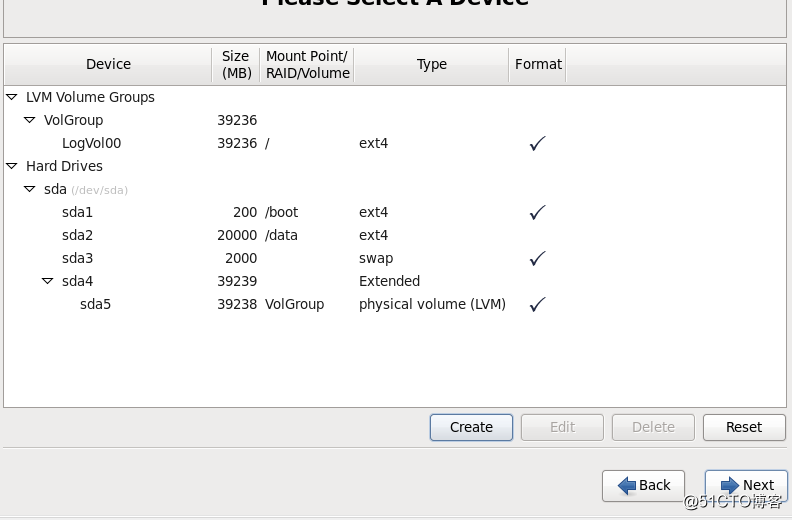
Task: Click the 200 size value of sda1
Action: pos(245,212)
